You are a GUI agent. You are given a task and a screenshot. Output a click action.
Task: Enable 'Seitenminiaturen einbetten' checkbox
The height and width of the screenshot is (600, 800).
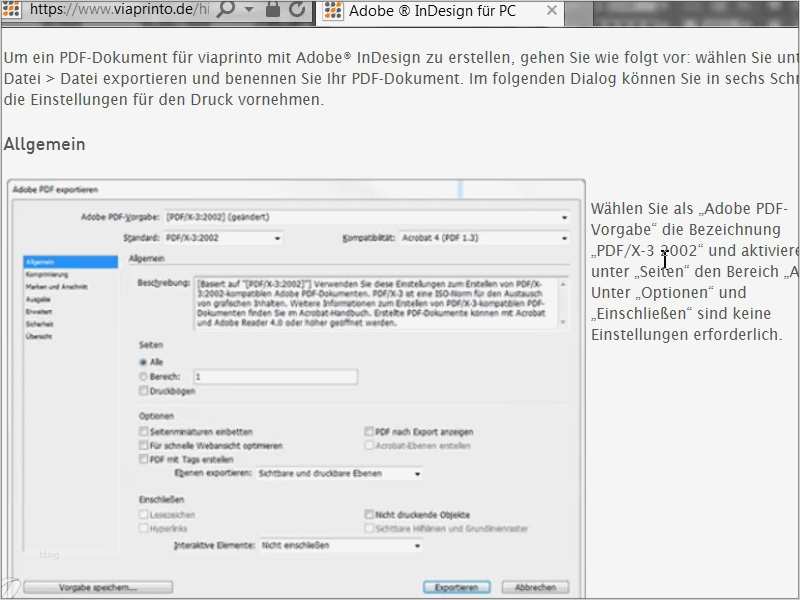(x=143, y=432)
